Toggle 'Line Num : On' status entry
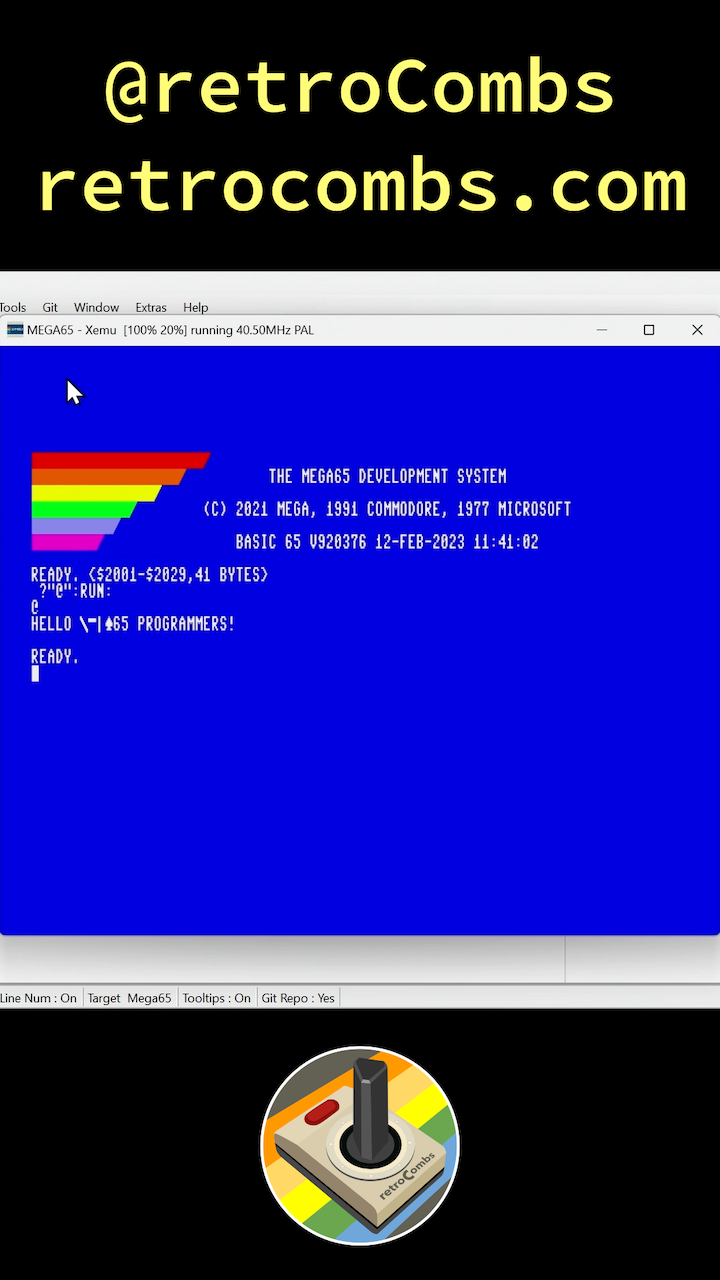720x1280 pixels. pos(39,998)
